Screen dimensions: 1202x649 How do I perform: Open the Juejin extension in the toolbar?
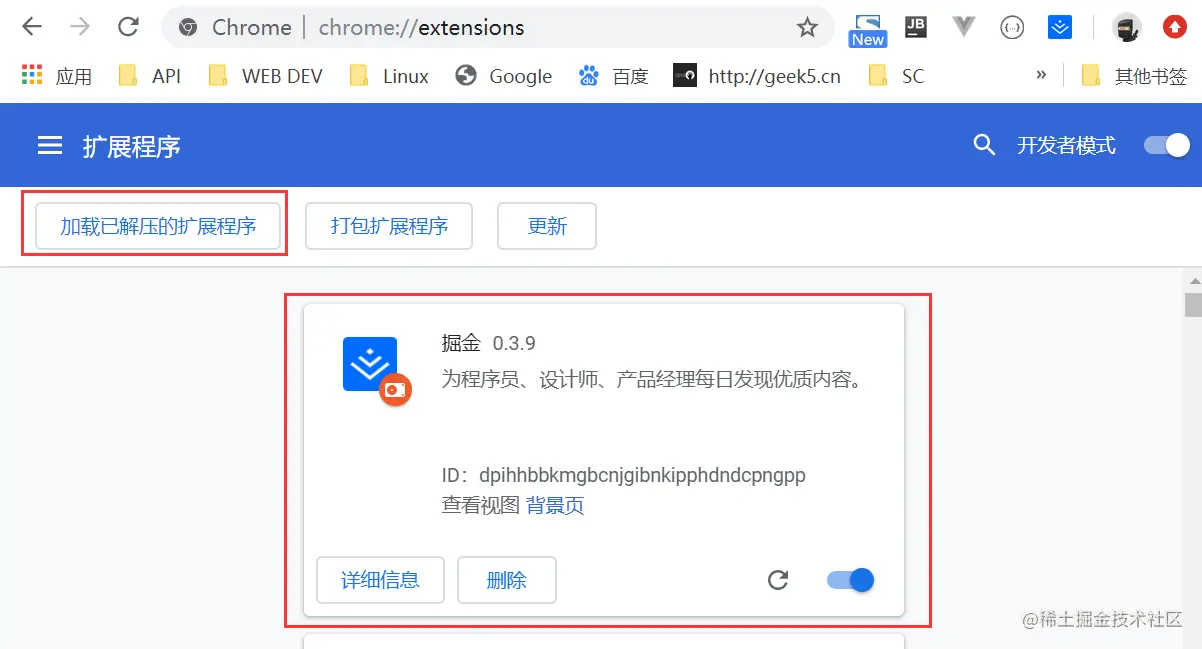(x=1060, y=27)
